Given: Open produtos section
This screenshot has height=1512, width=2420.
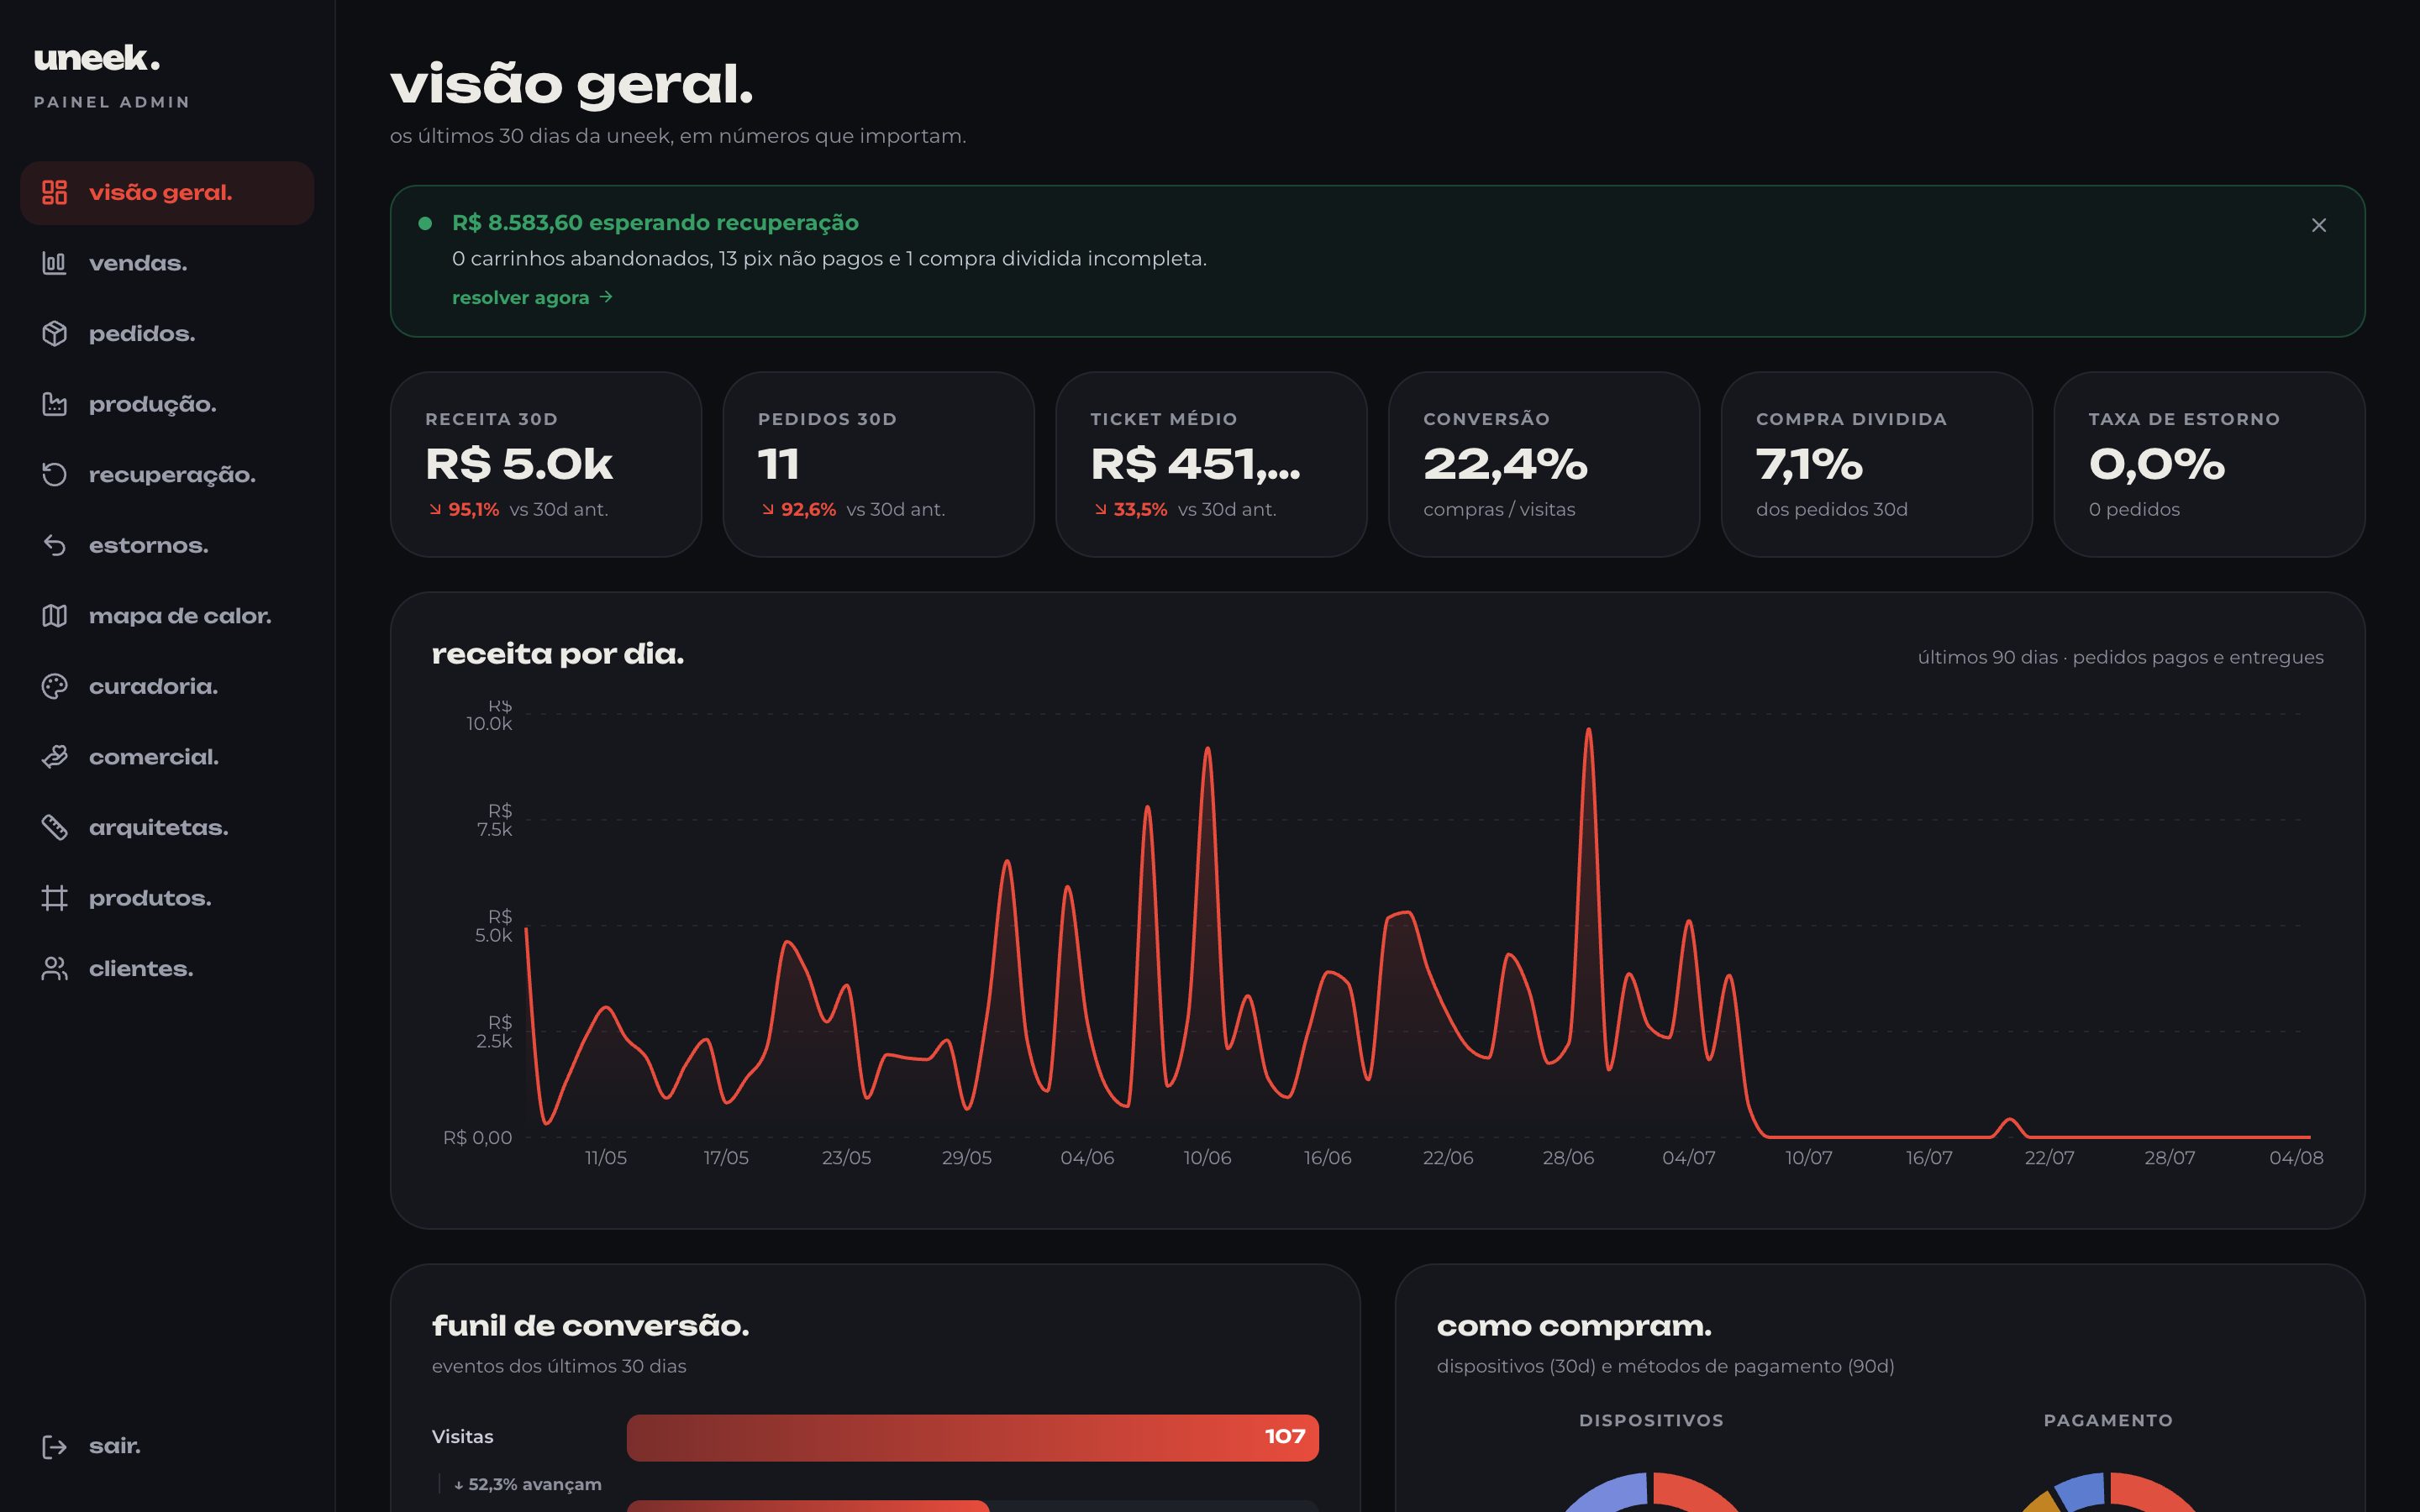Looking at the screenshot, I should 167,897.
